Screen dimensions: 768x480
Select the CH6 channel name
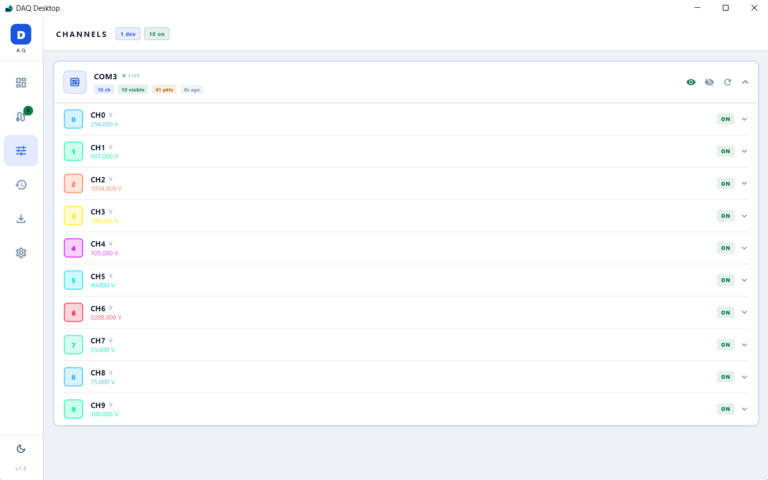coord(98,309)
